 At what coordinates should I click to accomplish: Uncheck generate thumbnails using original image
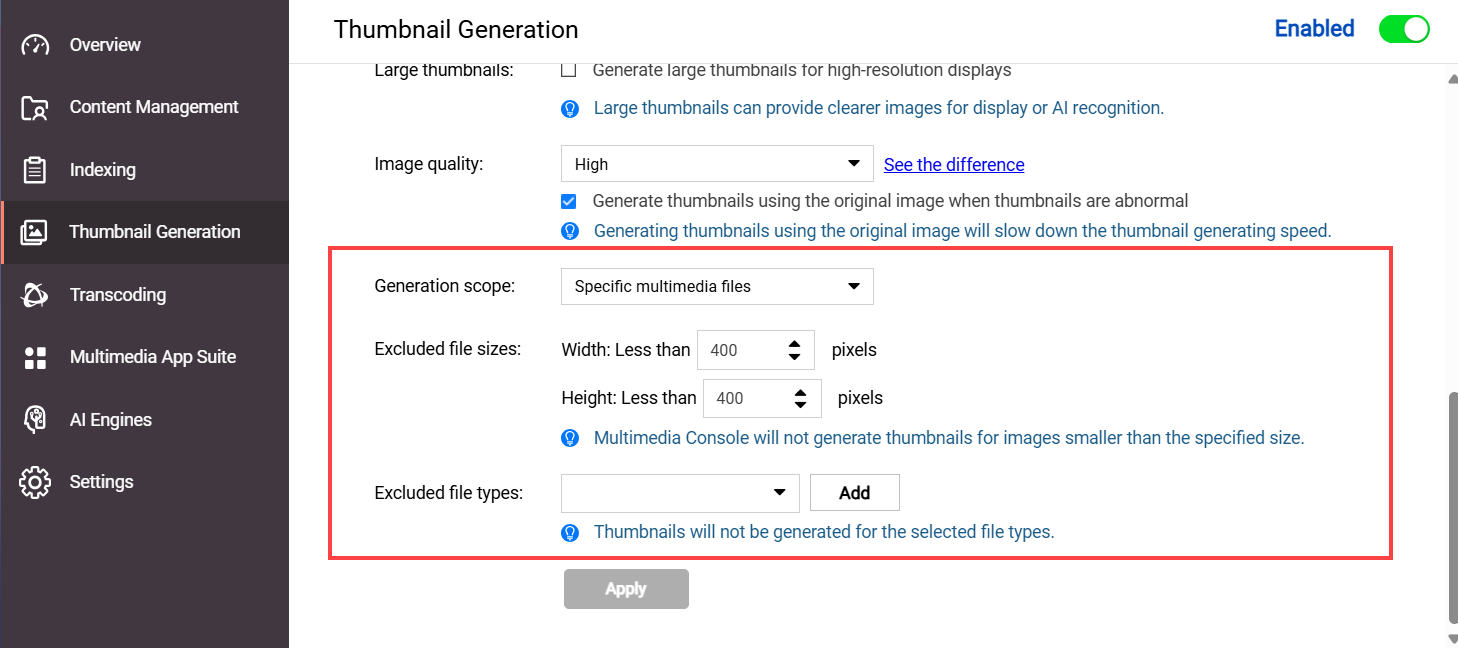[x=568, y=201]
